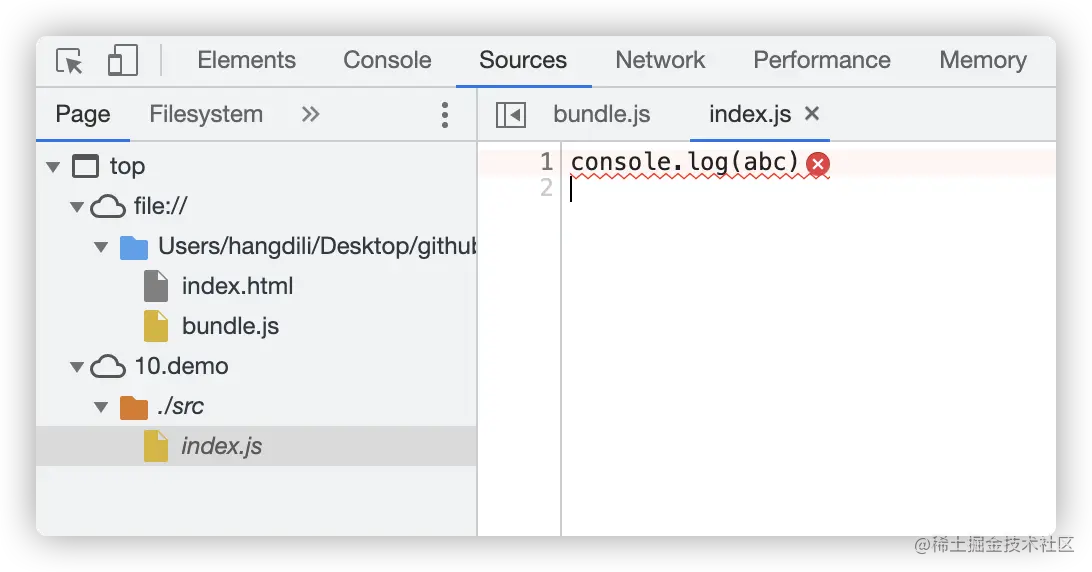This screenshot has width=1092, height=572.
Task: Collapse the Users/hangdili folder arrow
Action: coord(101,247)
